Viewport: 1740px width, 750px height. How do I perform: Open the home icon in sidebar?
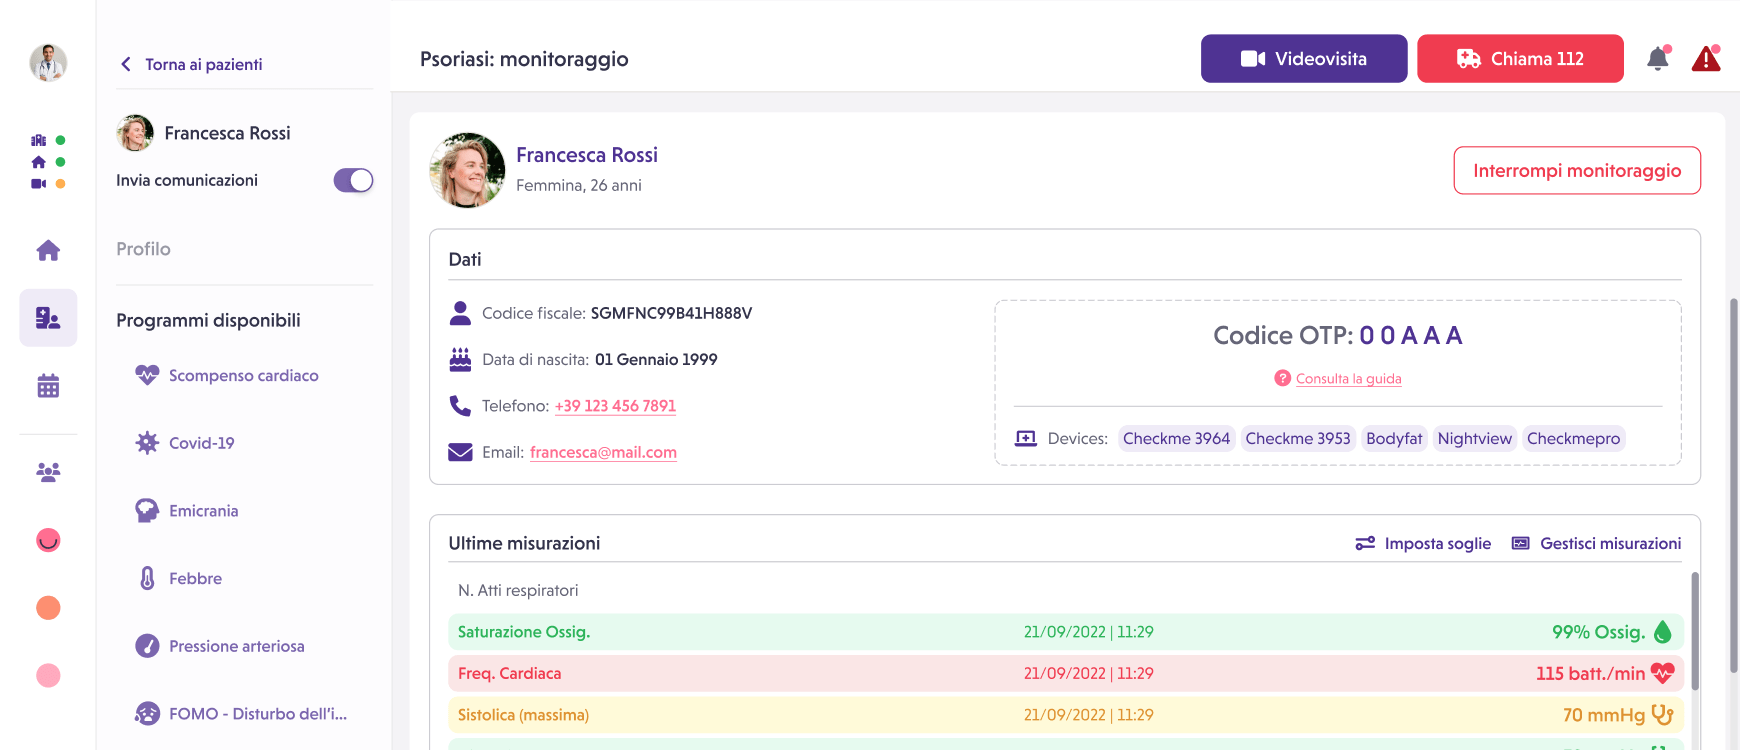pyautogui.click(x=48, y=250)
